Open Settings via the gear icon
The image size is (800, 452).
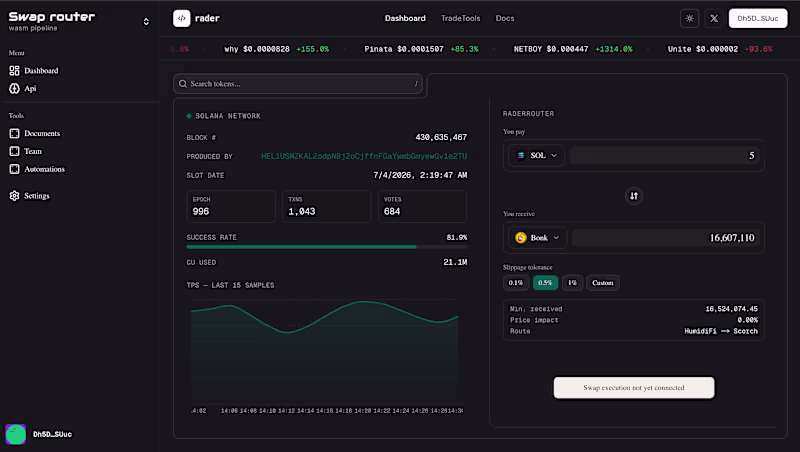[14, 195]
